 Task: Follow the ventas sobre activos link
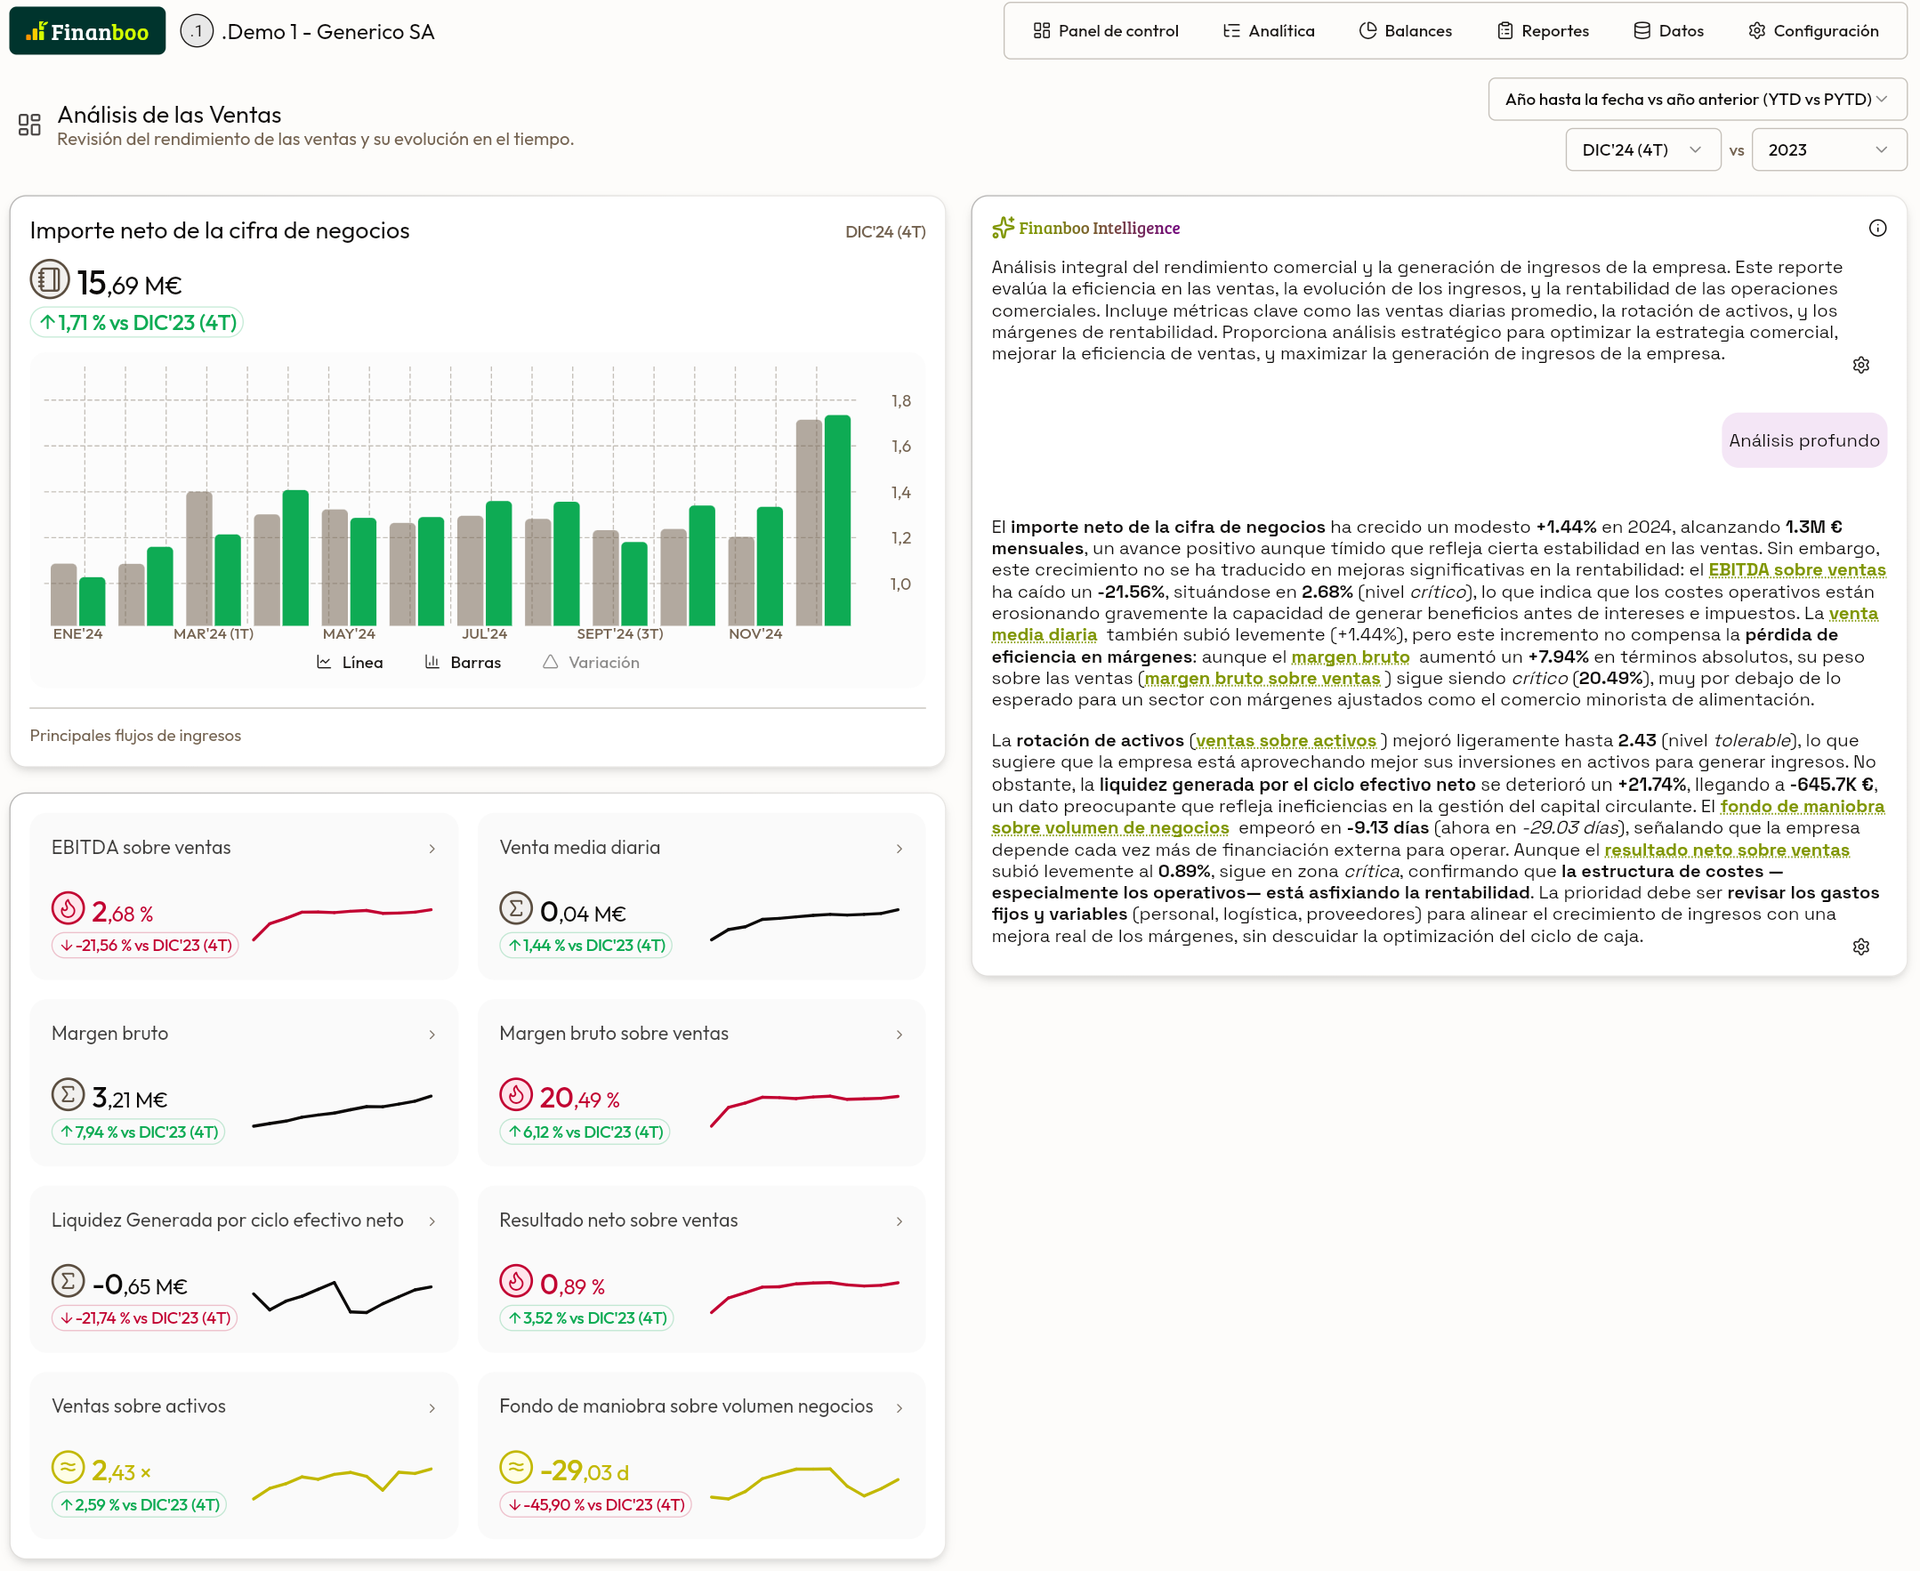1285,740
